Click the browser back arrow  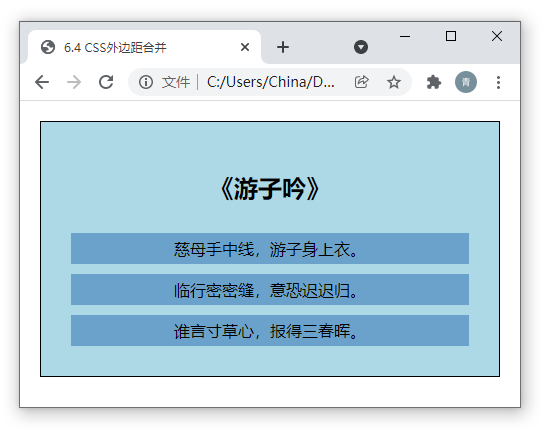click(42, 82)
